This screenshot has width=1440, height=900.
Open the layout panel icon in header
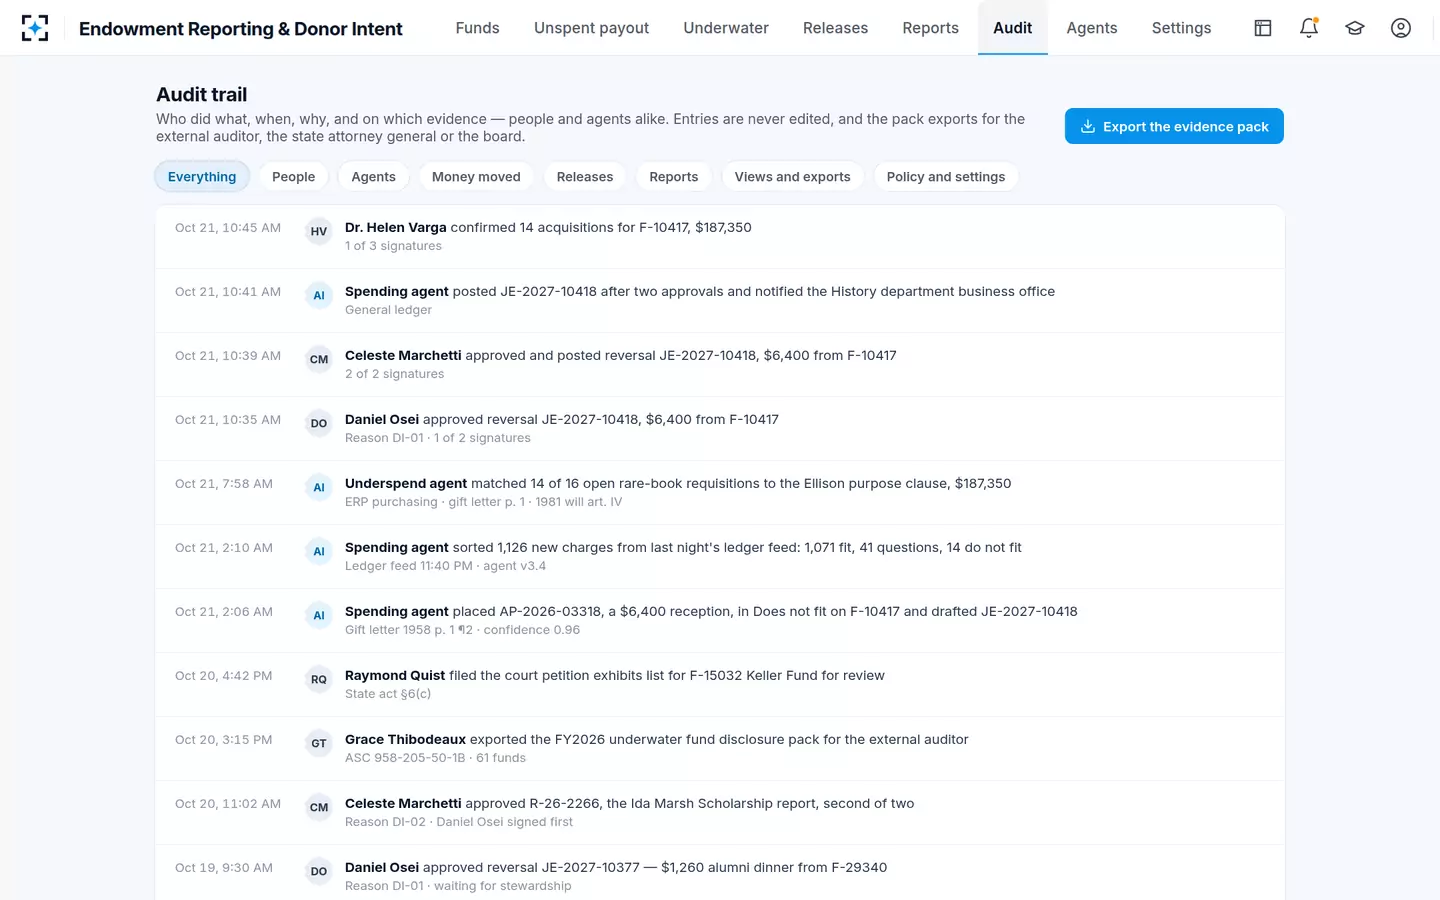[1263, 28]
